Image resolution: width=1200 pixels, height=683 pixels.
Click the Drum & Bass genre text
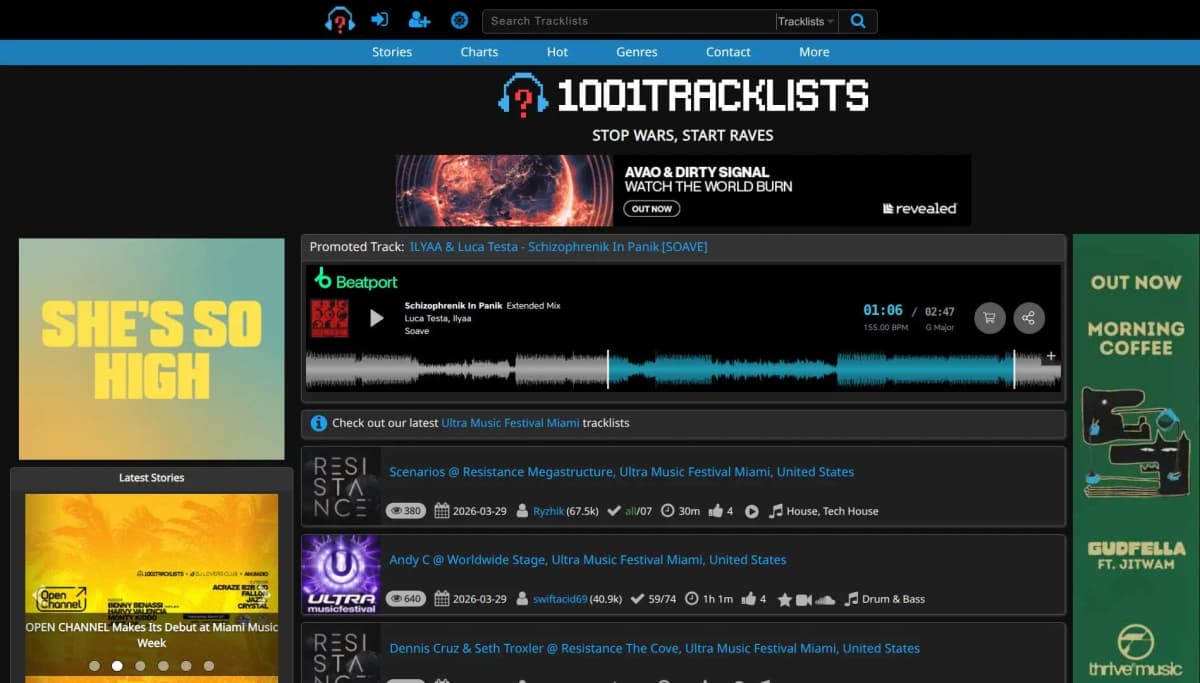pyautogui.click(x=893, y=599)
